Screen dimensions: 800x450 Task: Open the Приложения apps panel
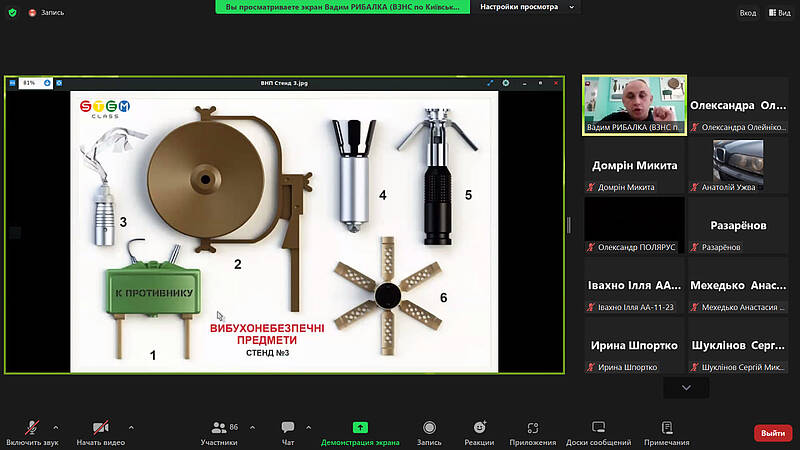tap(533, 428)
